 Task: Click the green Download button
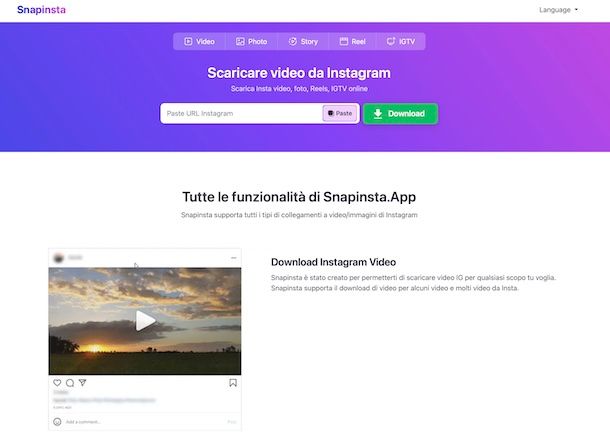pyautogui.click(x=400, y=114)
